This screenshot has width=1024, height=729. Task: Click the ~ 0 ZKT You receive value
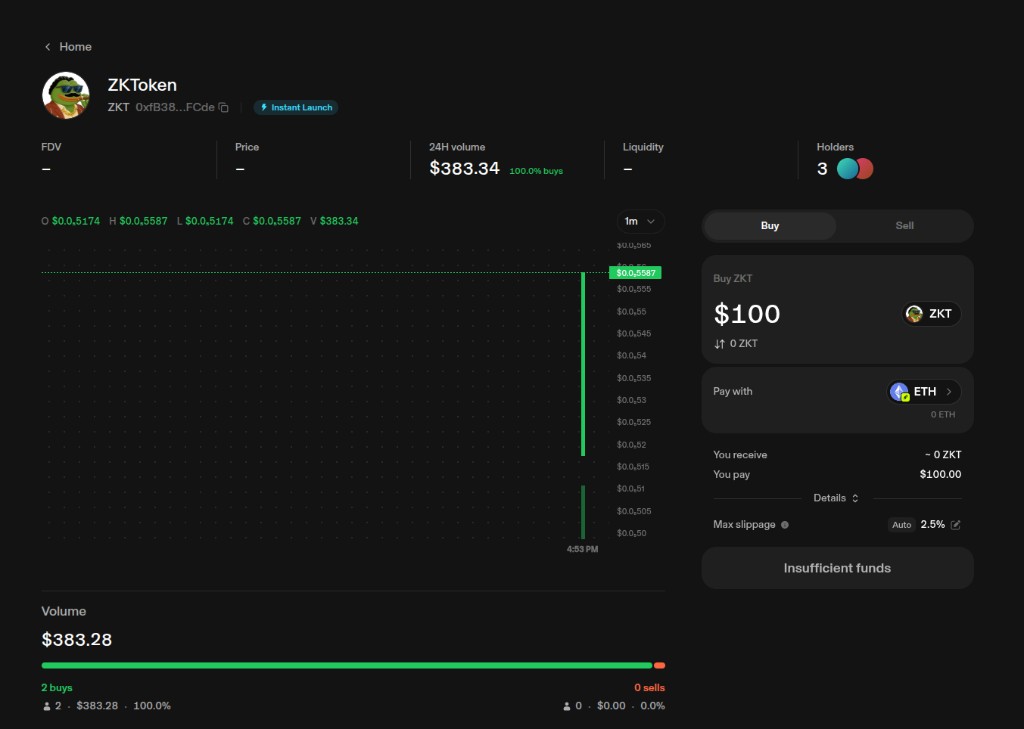(942, 455)
